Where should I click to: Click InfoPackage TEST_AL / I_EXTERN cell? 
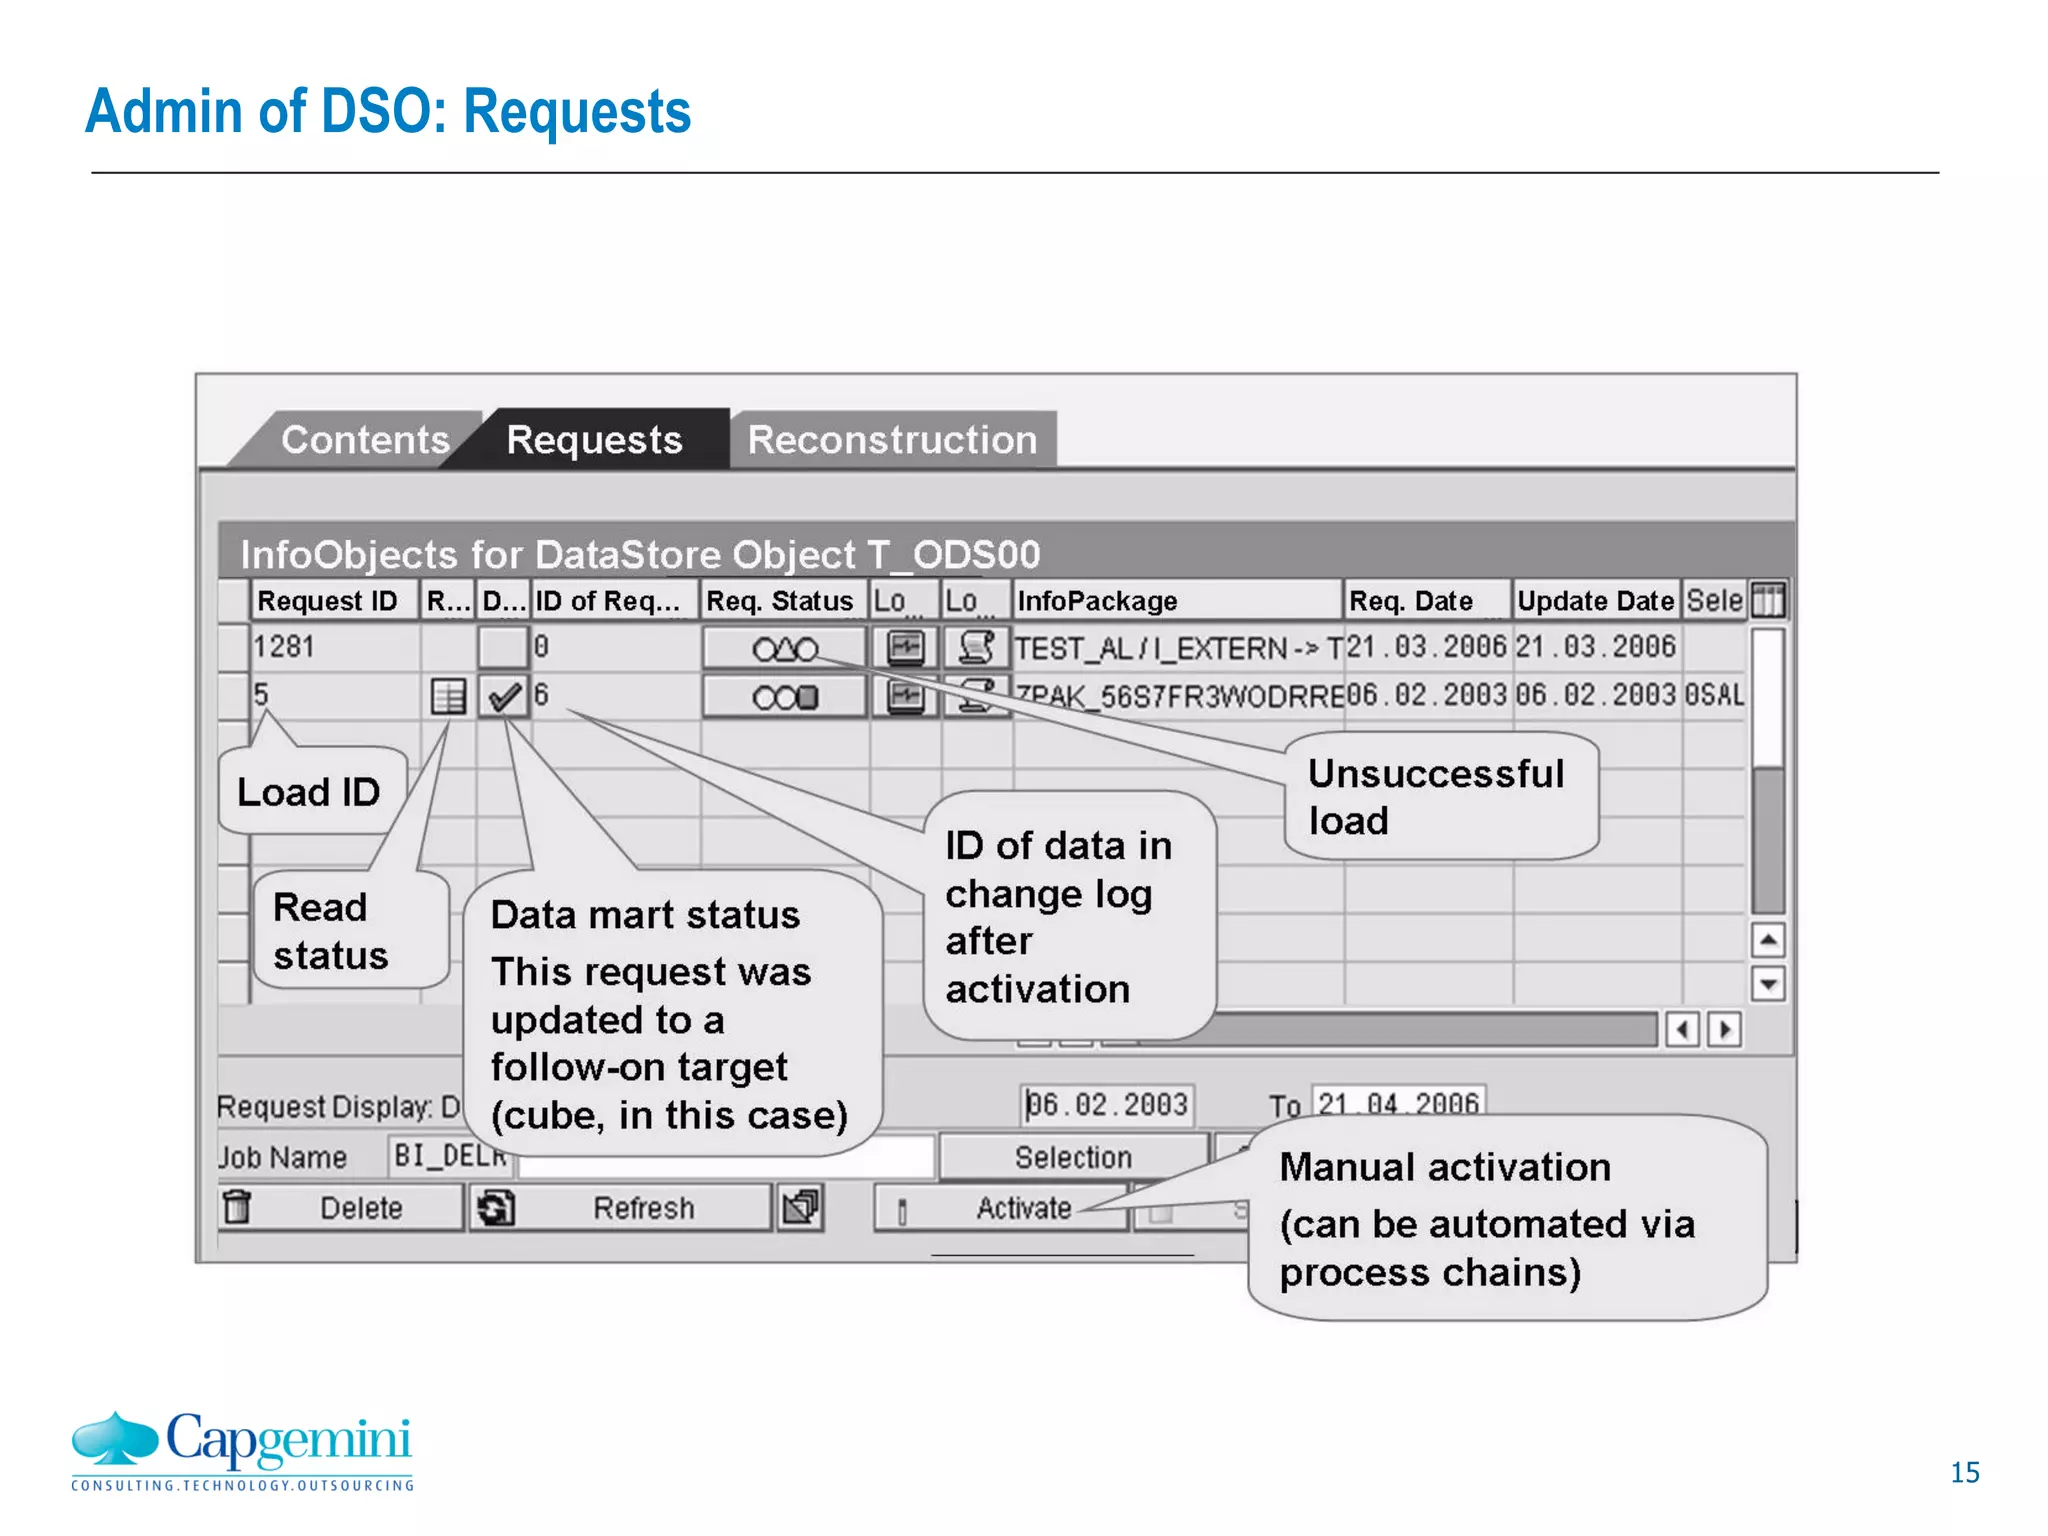pos(1177,648)
